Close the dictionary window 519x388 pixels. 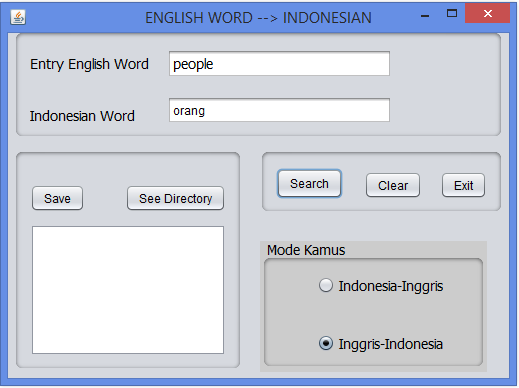coord(488,13)
